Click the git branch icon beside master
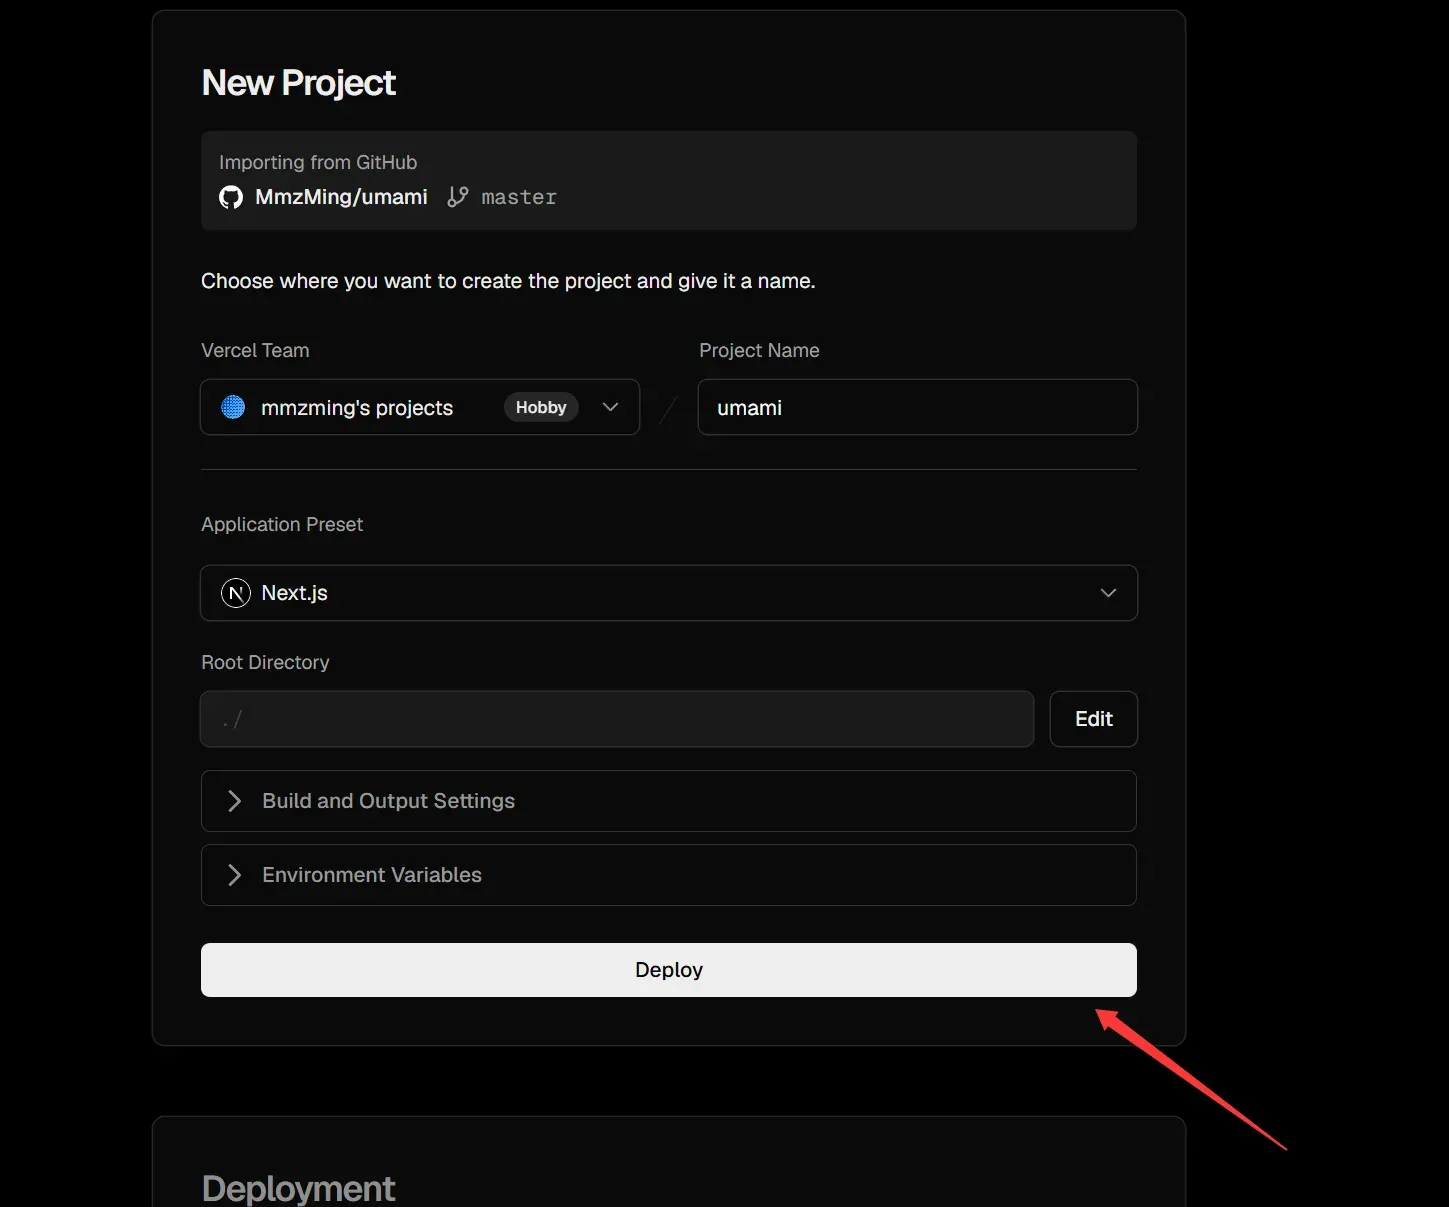 click(457, 197)
